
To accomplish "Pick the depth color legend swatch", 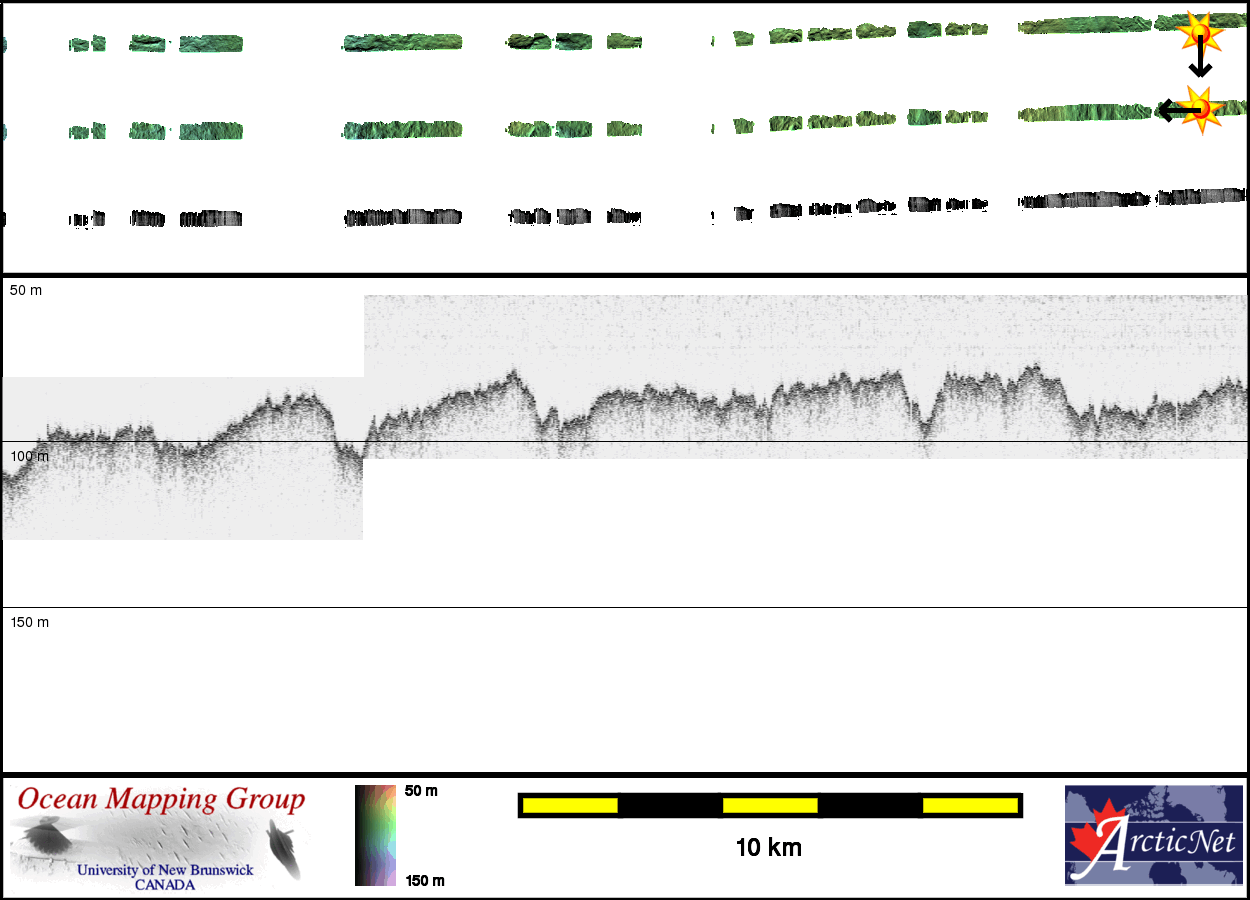I will [x=376, y=835].
